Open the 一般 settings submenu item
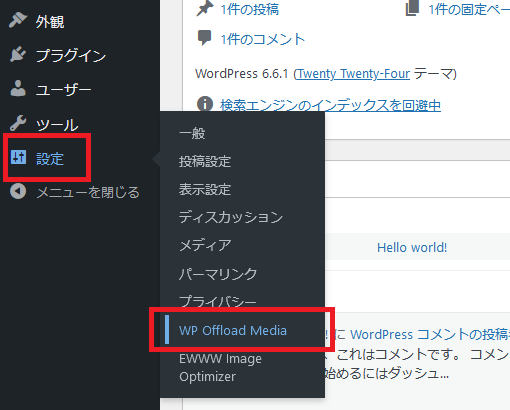Viewport: 510px width, 410px height. pyautogui.click(x=192, y=133)
